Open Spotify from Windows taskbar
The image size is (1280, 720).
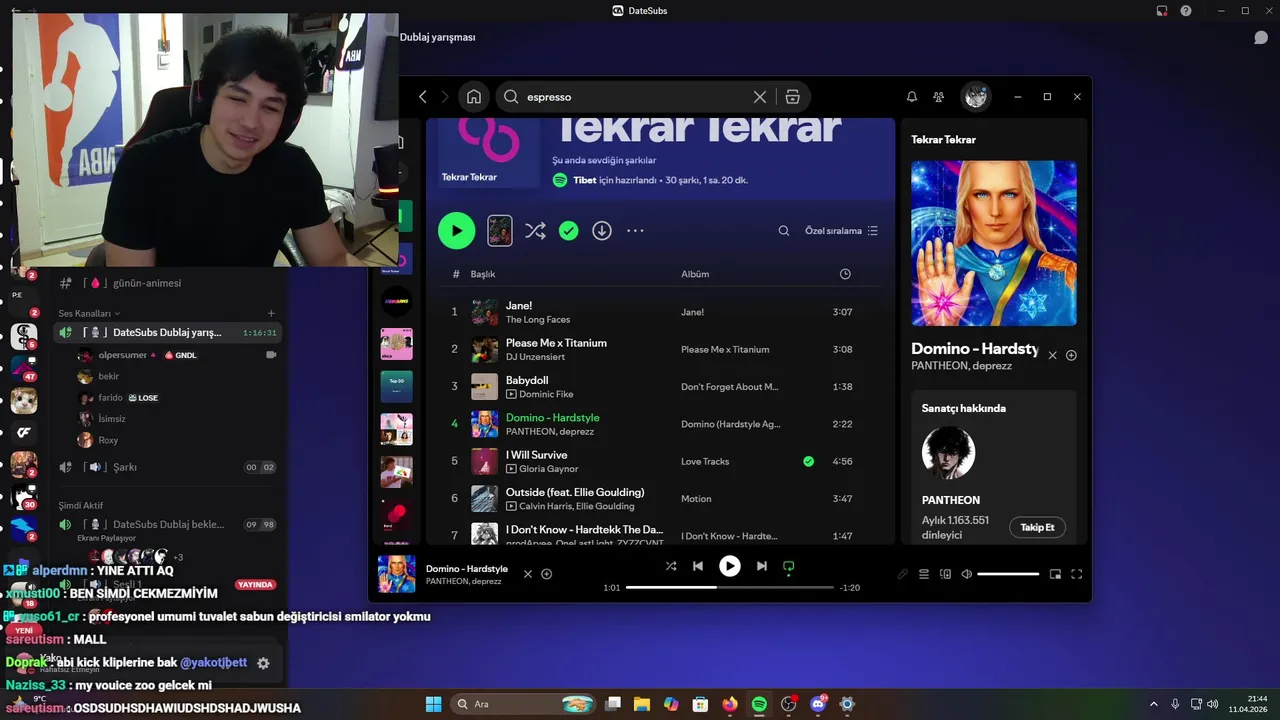click(x=759, y=704)
